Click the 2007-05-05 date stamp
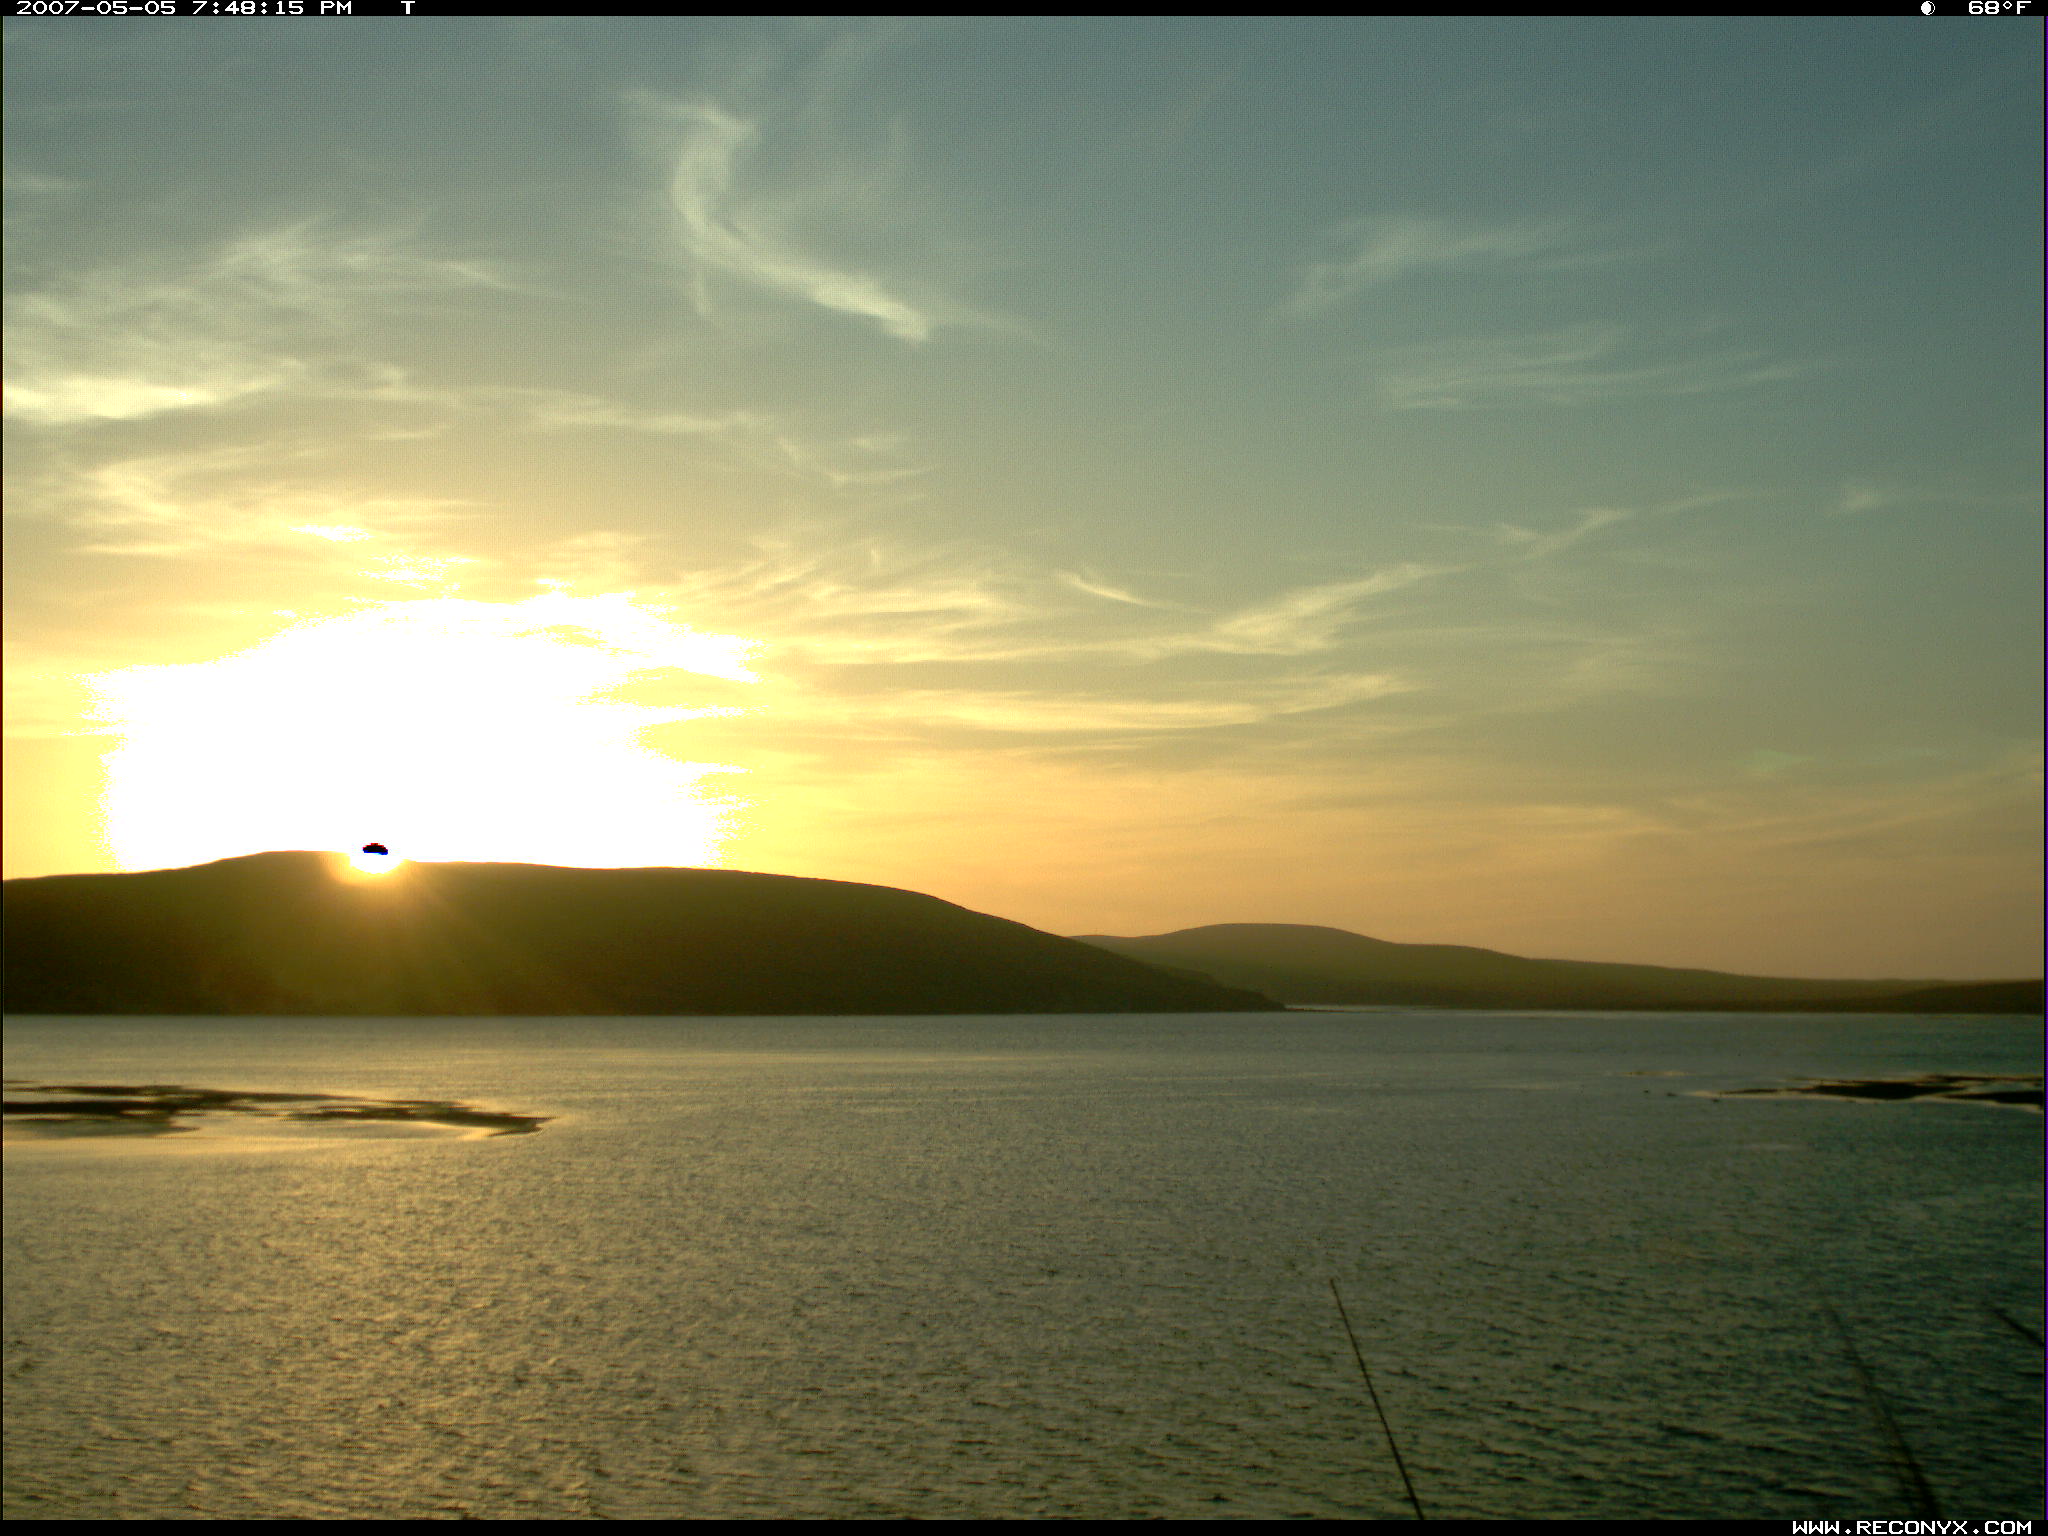The image size is (2048, 1536). click(96, 8)
